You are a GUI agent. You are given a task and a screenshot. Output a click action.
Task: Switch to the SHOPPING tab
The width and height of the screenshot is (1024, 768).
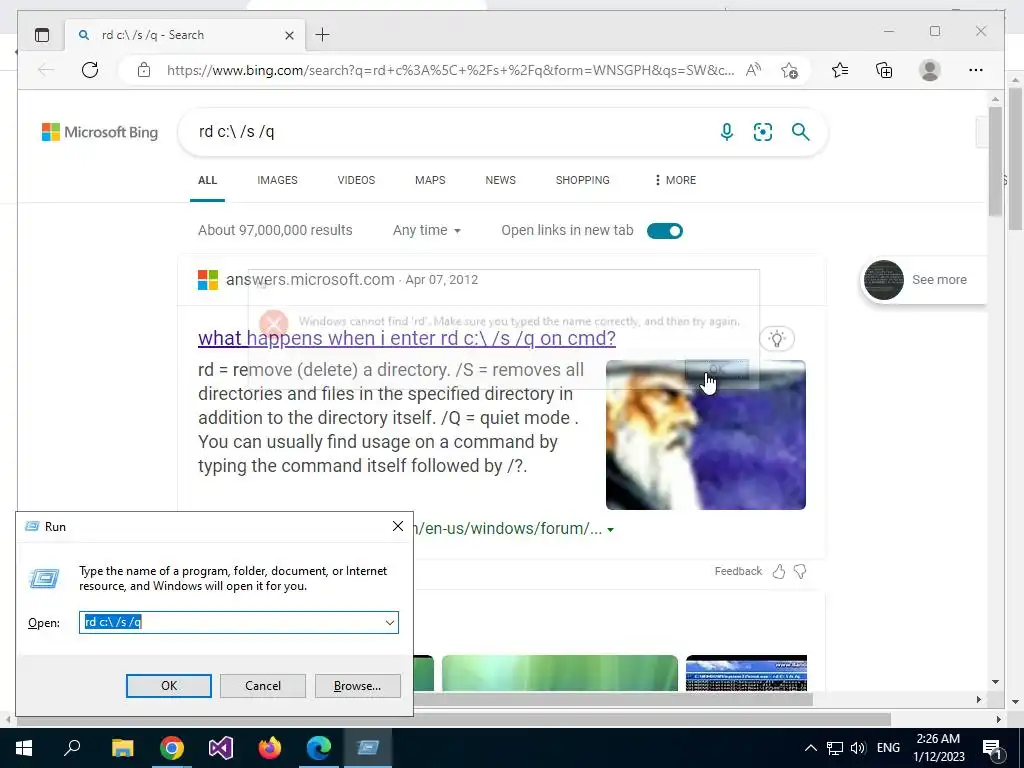click(583, 180)
